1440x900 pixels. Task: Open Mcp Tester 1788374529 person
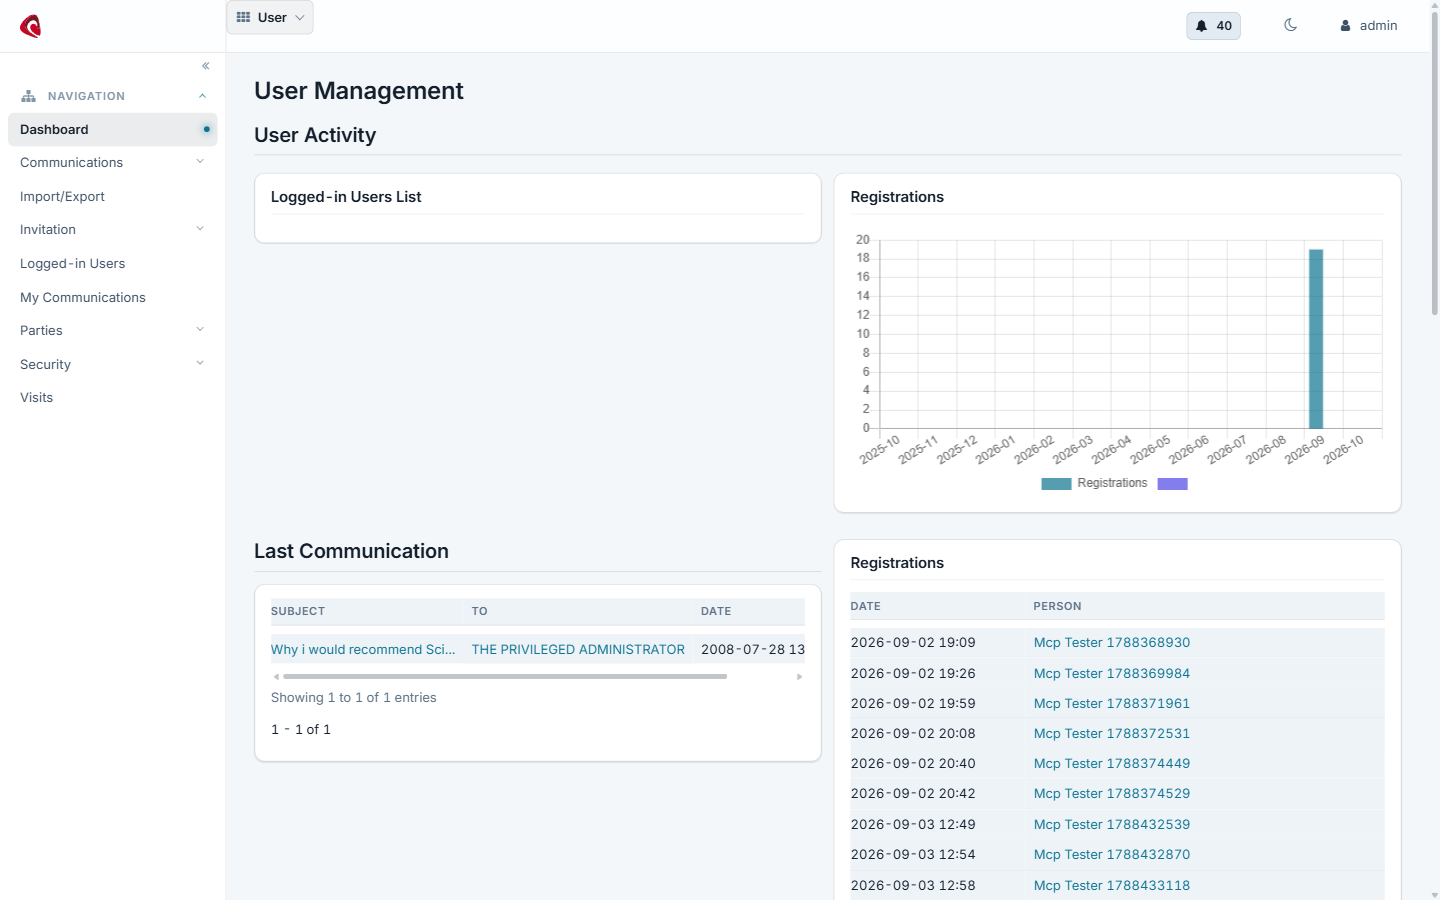click(1112, 794)
